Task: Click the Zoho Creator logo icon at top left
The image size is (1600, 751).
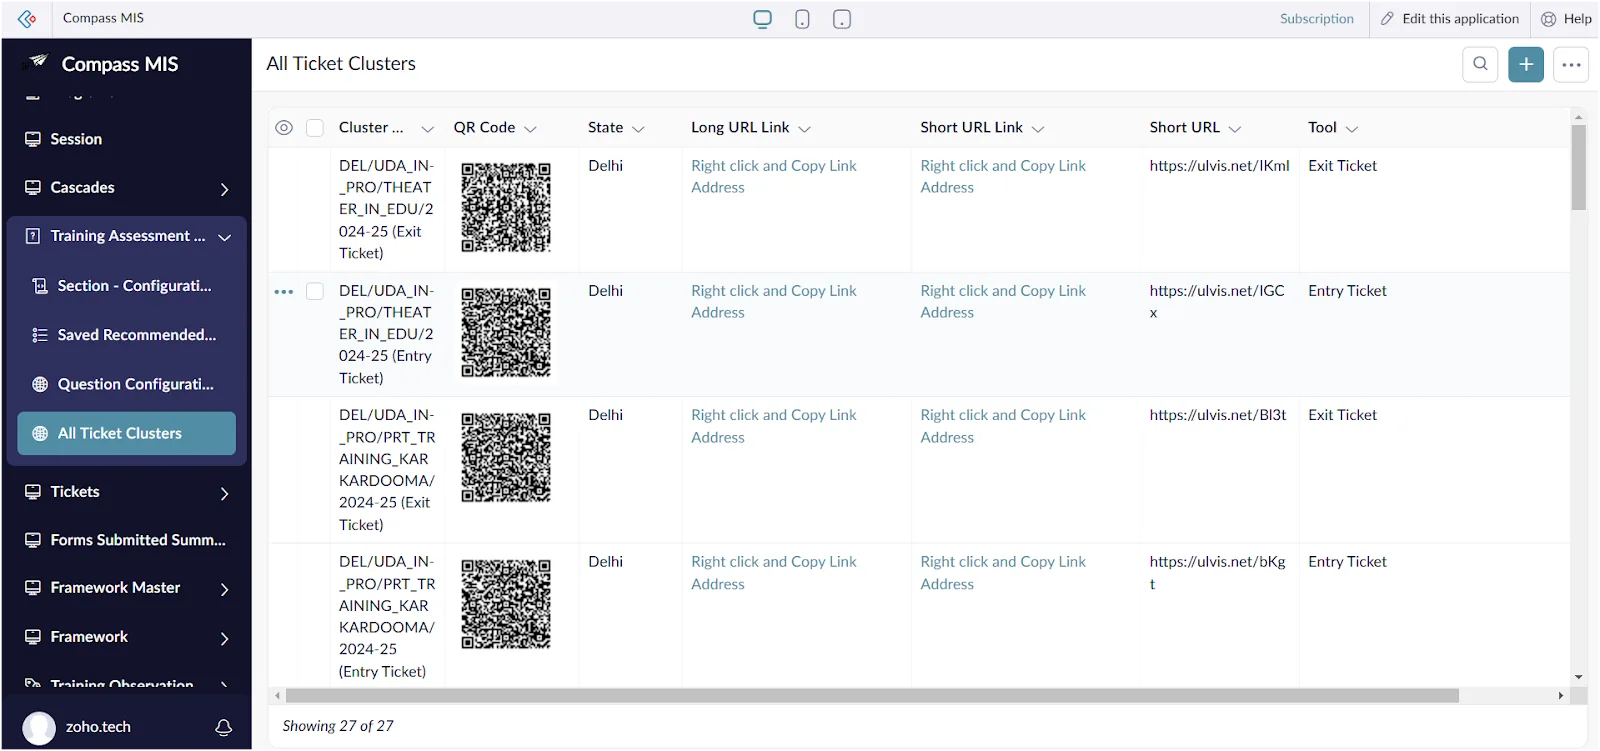Action: [x=27, y=19]
